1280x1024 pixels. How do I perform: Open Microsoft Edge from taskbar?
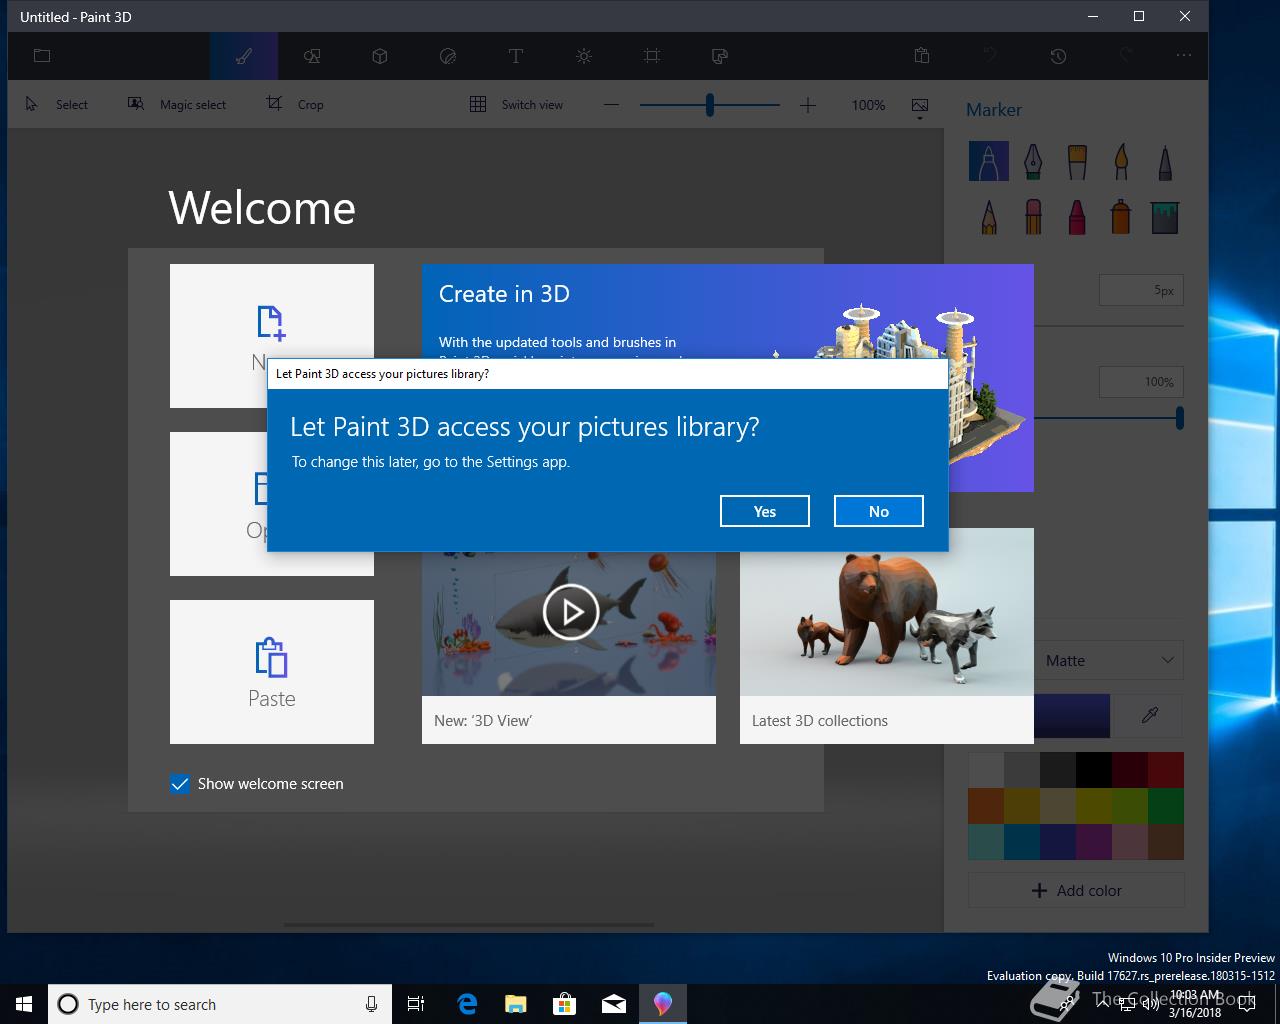(x=467, y=1004)
